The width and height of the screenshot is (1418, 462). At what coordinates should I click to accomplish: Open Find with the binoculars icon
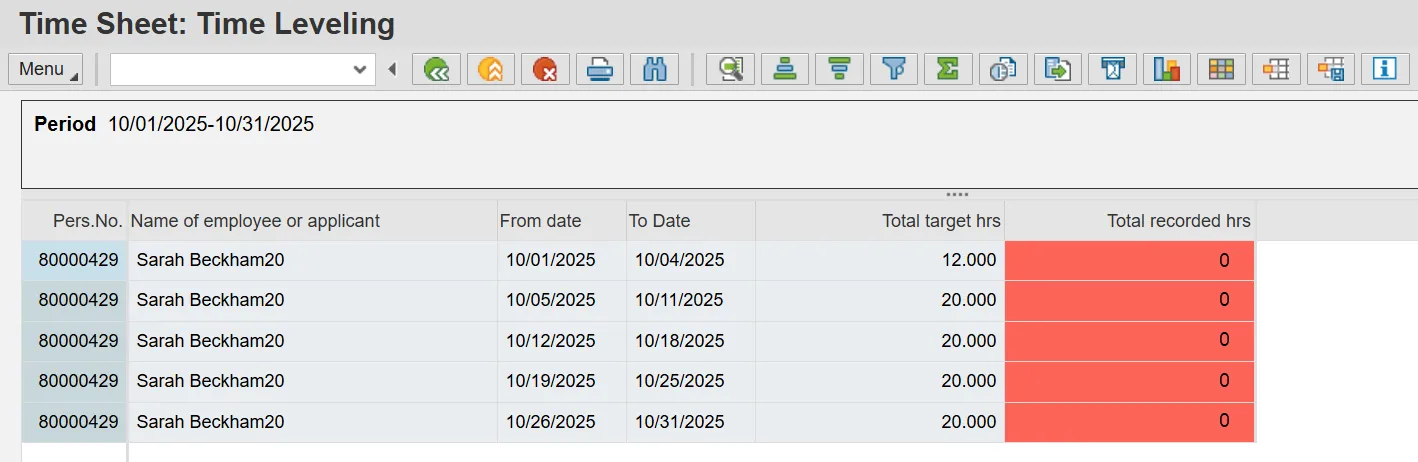coord(654,69)
